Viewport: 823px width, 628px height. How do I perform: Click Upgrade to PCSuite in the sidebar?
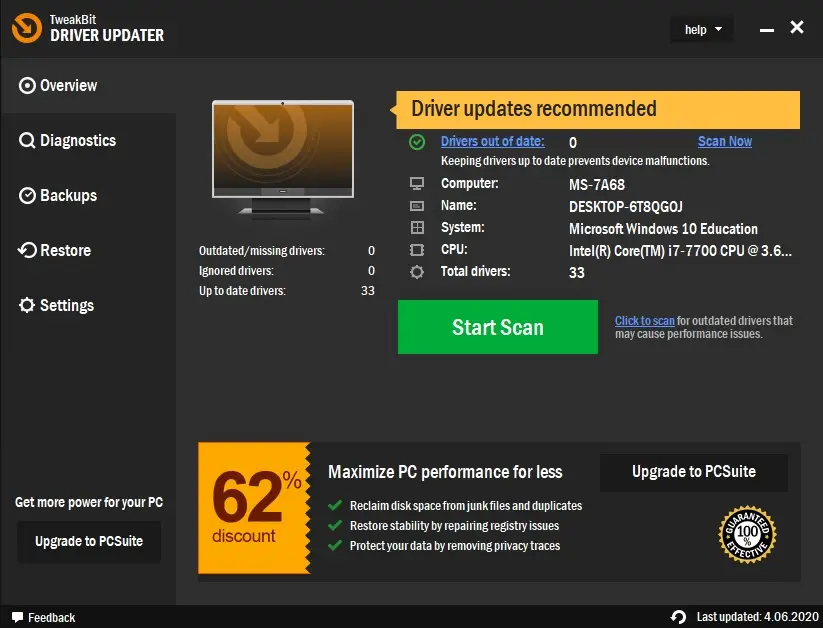(x=89, y=541)
